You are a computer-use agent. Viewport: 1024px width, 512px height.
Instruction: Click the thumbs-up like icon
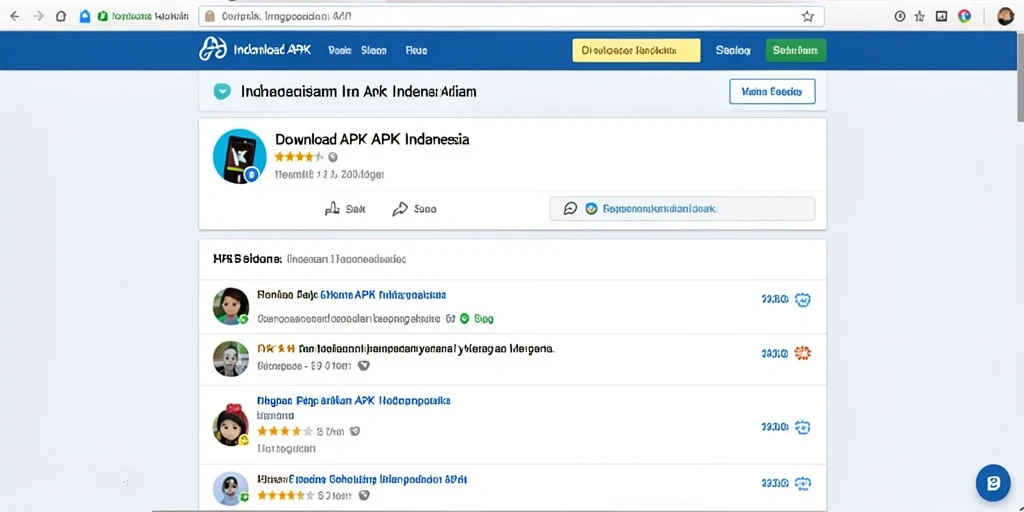coord(332,209)
